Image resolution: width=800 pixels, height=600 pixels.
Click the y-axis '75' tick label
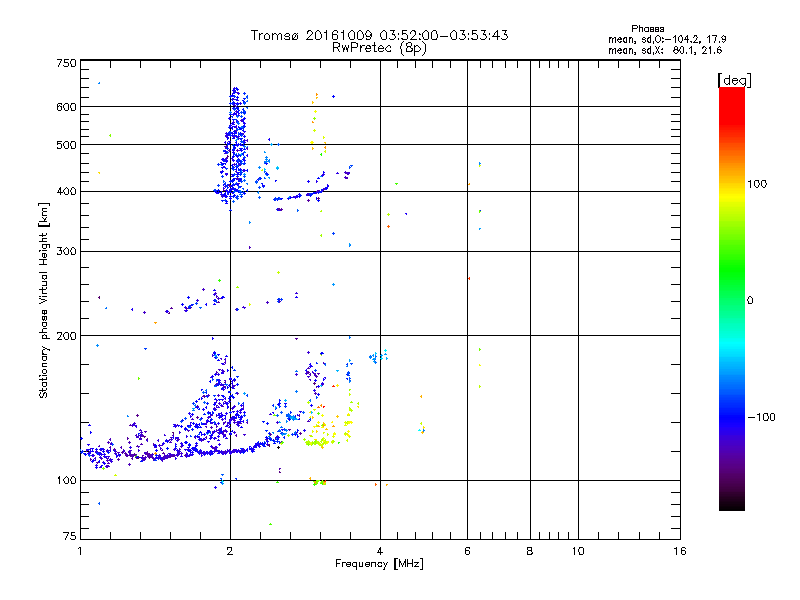[x=70, y=536]
